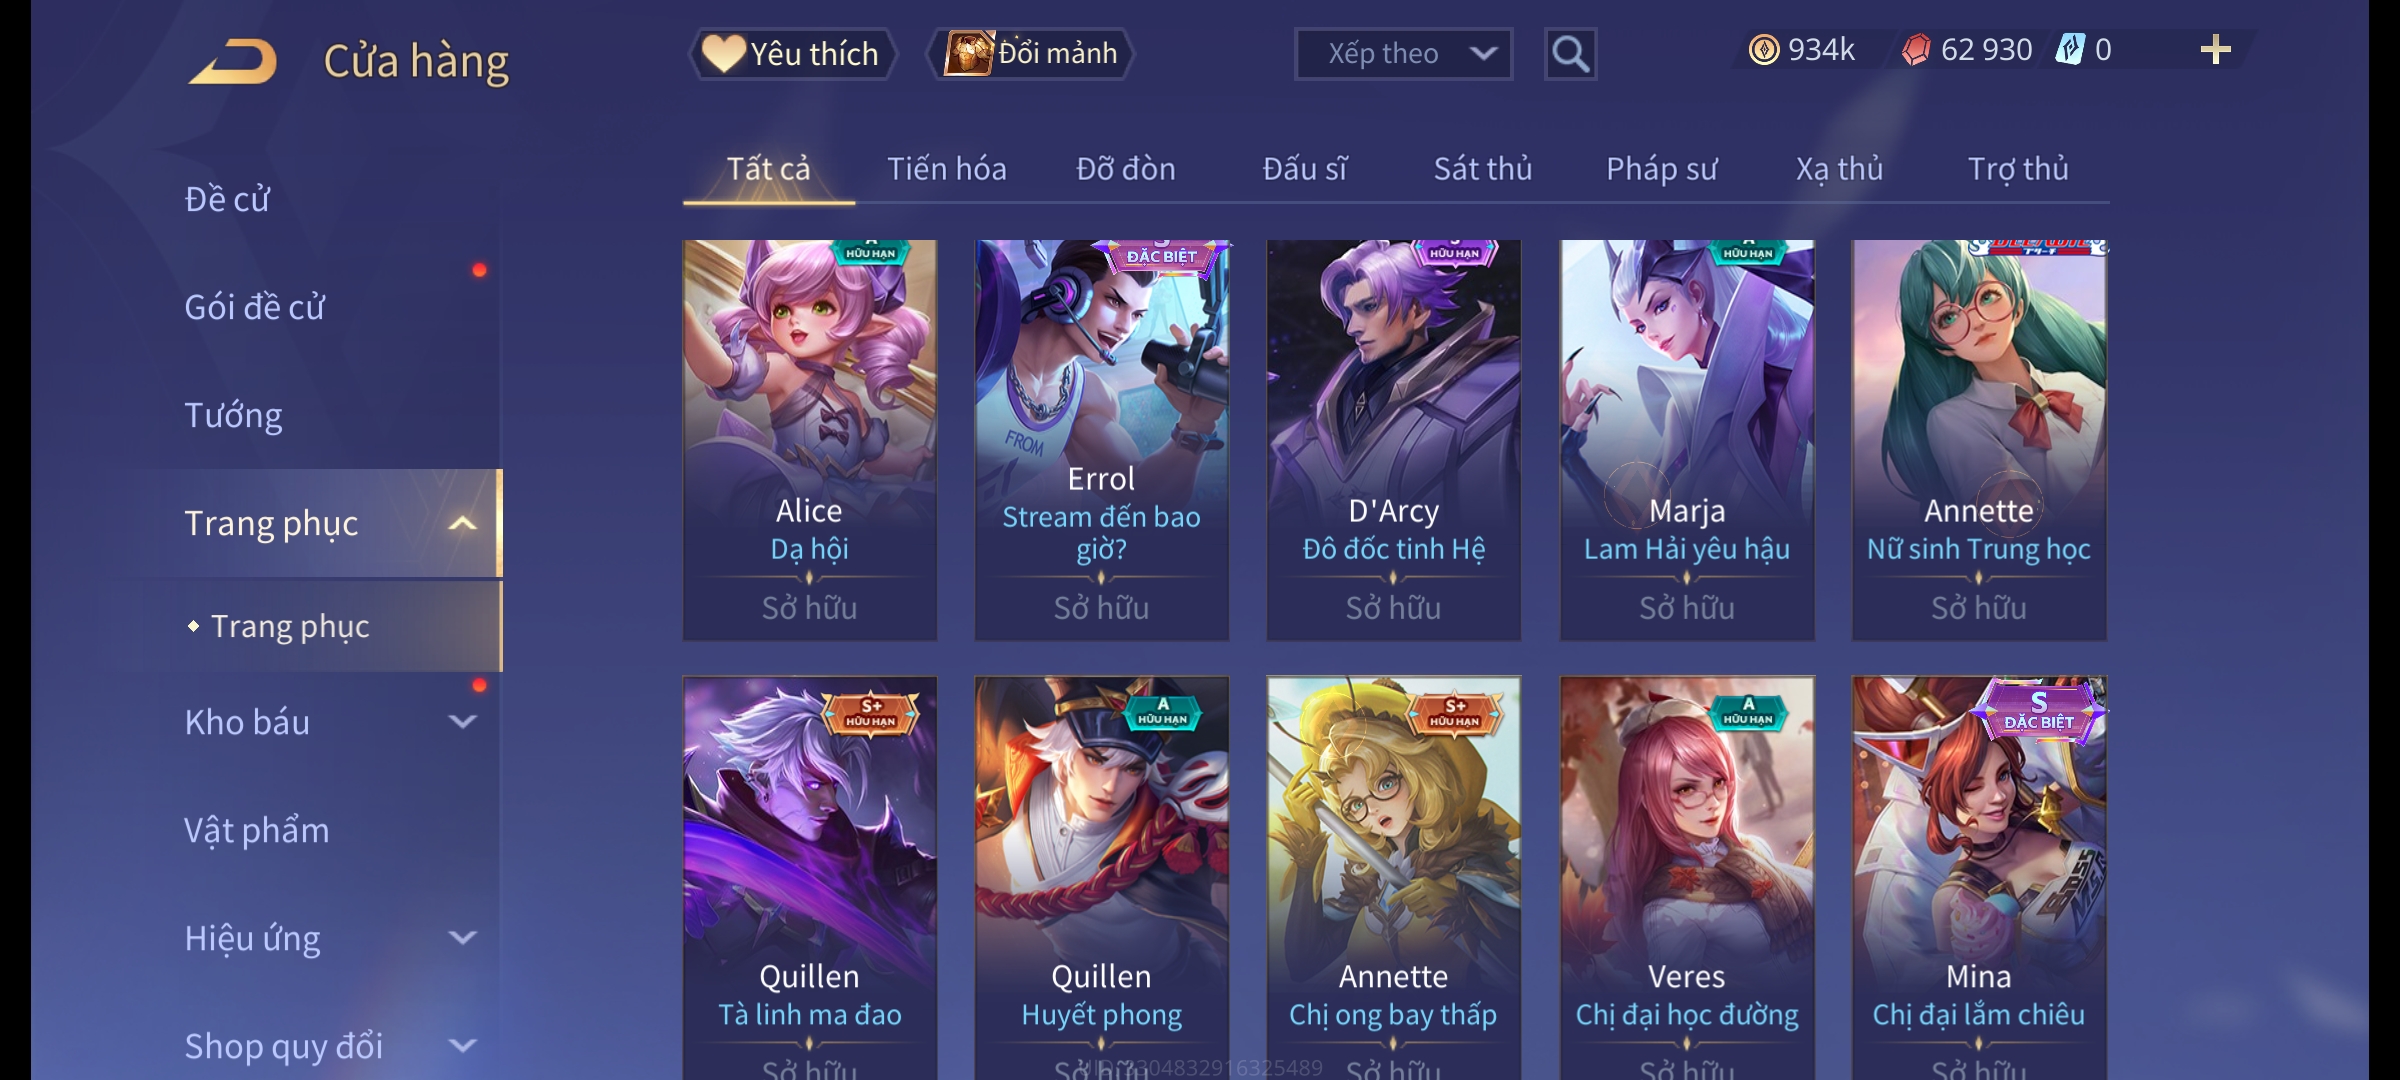Open Gói đề cử in sidebar

click(254, 307)
